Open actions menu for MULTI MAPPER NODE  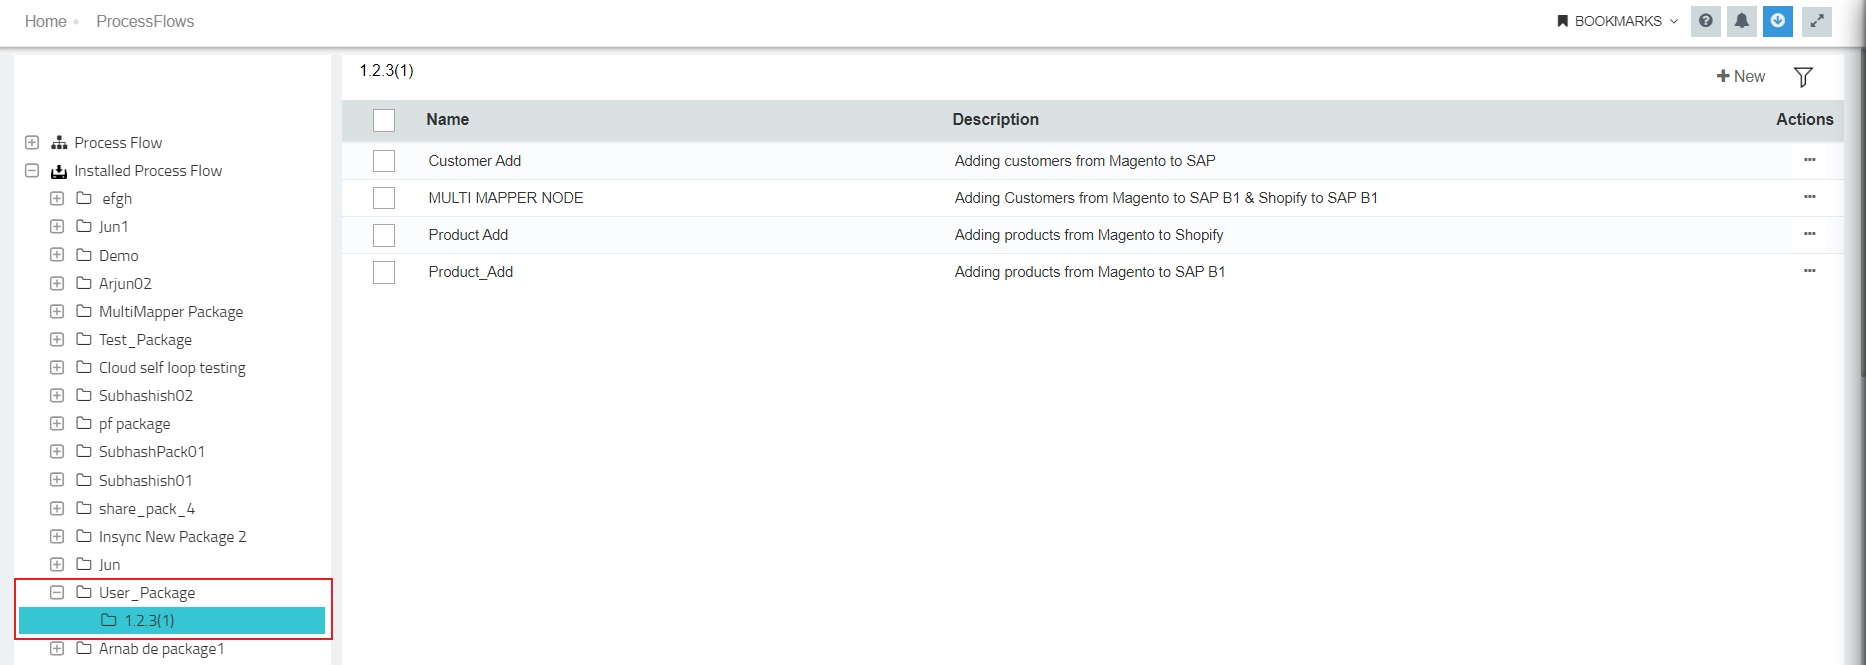point(1809,197)
